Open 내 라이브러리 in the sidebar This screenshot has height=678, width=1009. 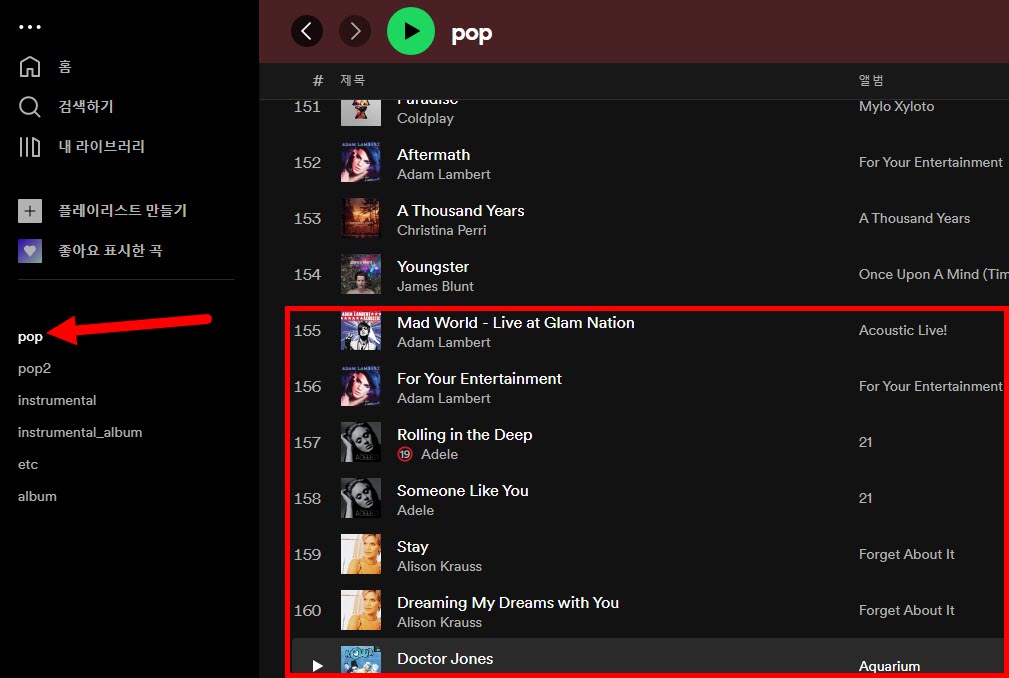(102, 147)
